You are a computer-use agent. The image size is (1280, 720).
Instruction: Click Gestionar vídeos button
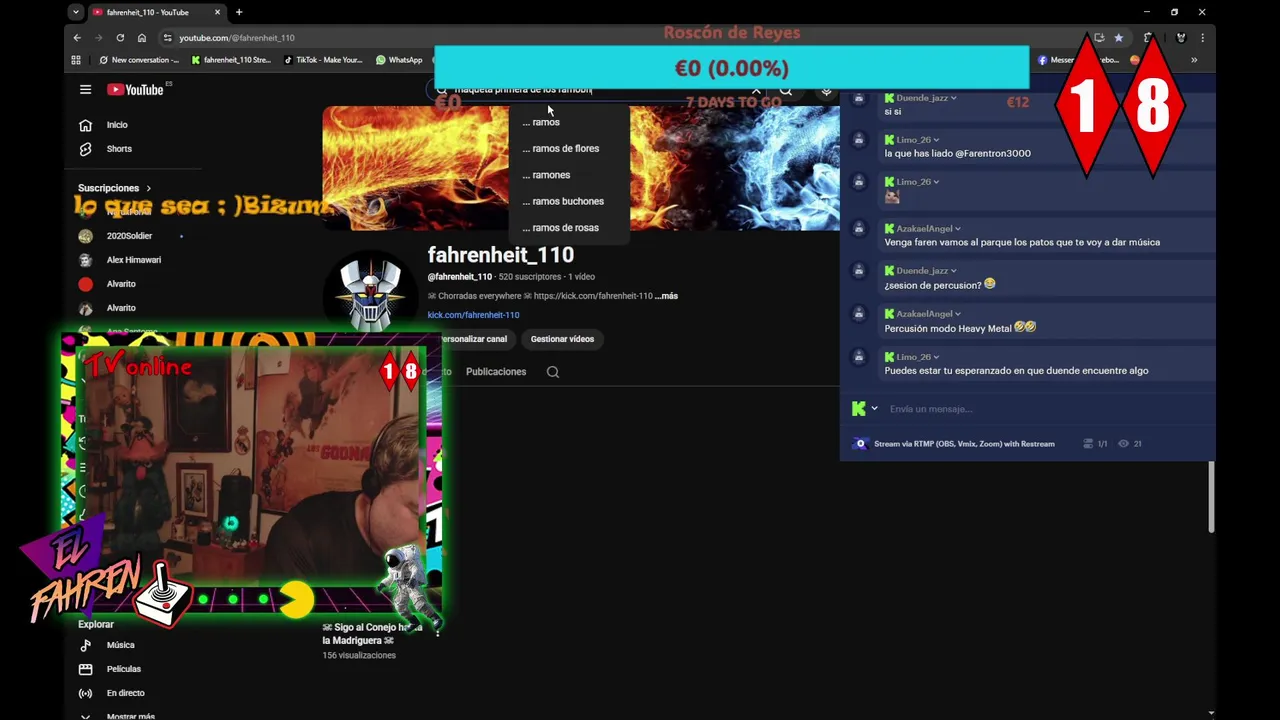pyautogui.click(x=562, y=339)
